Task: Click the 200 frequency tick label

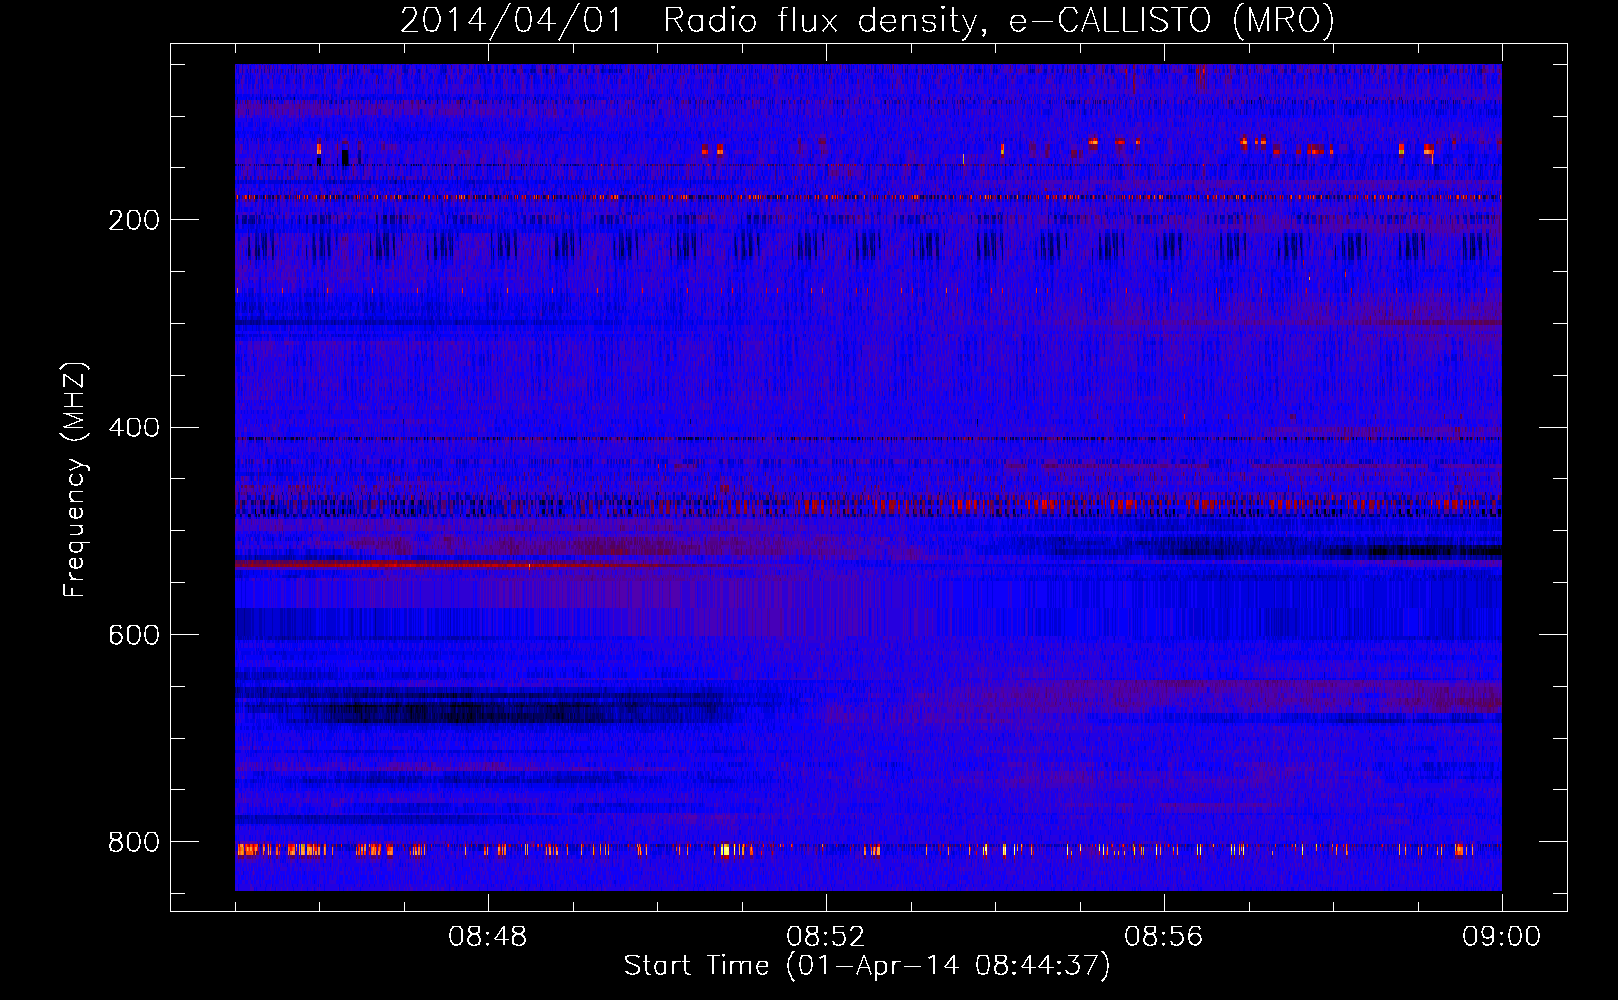Action: coord(134,220)
